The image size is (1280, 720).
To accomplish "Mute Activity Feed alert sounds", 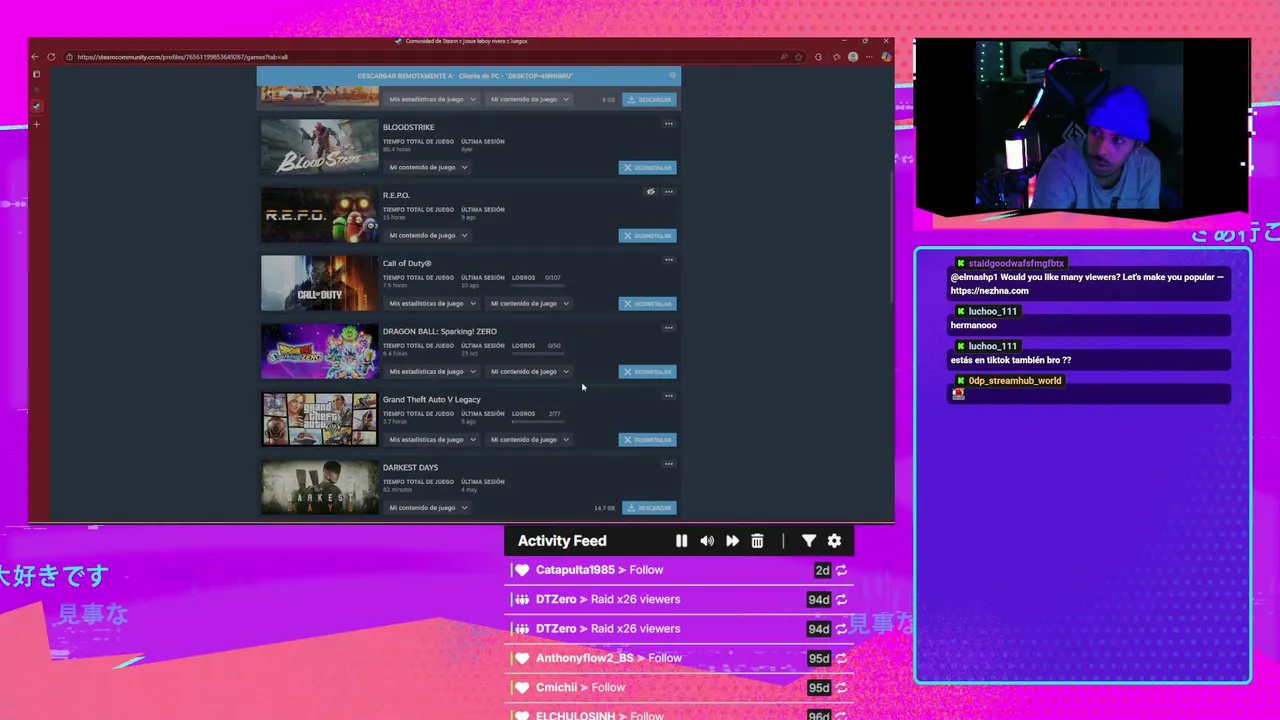I will [707, 541].
